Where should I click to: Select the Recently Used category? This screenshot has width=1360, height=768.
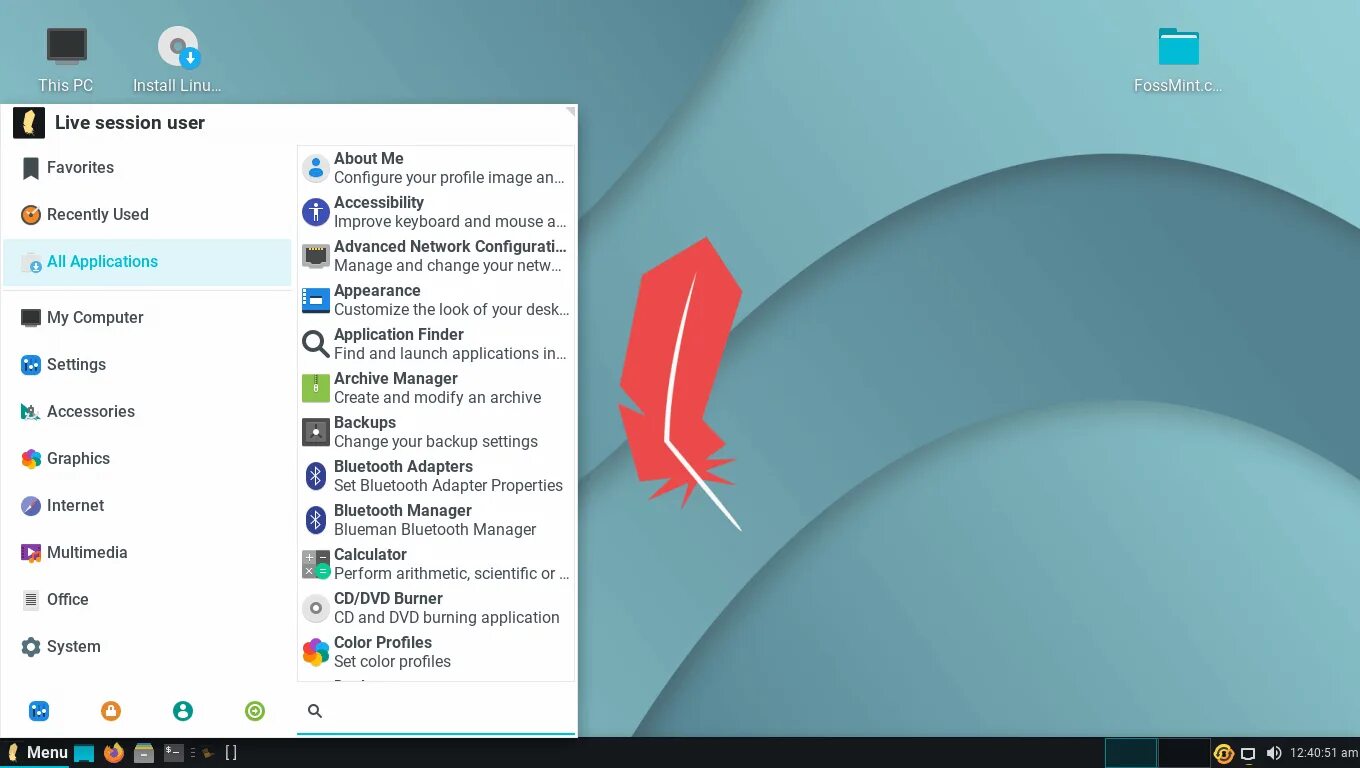147,215
